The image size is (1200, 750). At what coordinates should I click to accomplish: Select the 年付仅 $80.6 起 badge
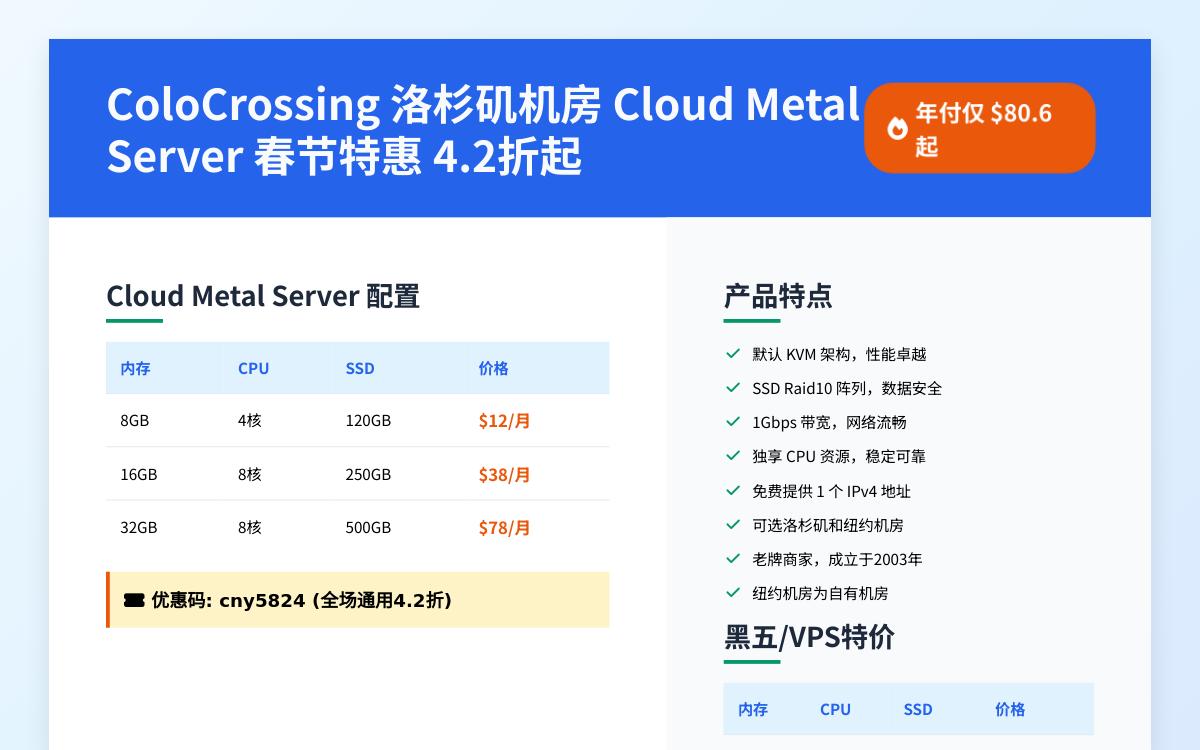[x=979, y=128]
